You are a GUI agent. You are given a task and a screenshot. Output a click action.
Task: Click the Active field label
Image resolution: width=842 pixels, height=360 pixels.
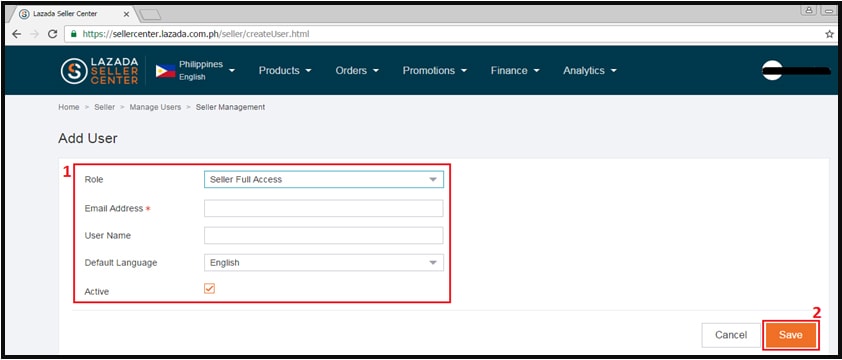(97, 291)
